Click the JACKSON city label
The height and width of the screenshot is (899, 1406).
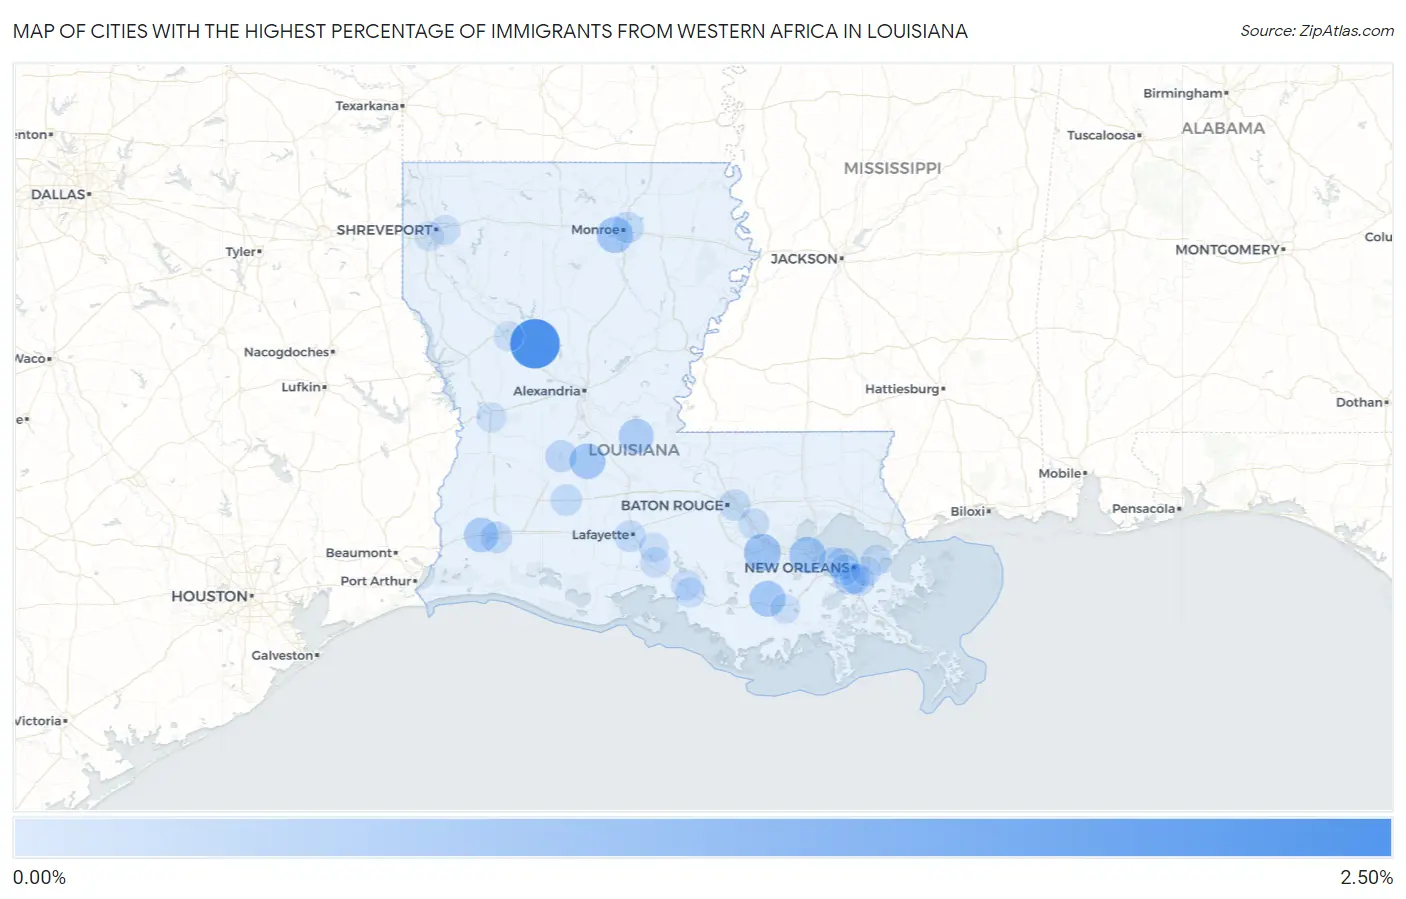[804, 259]
